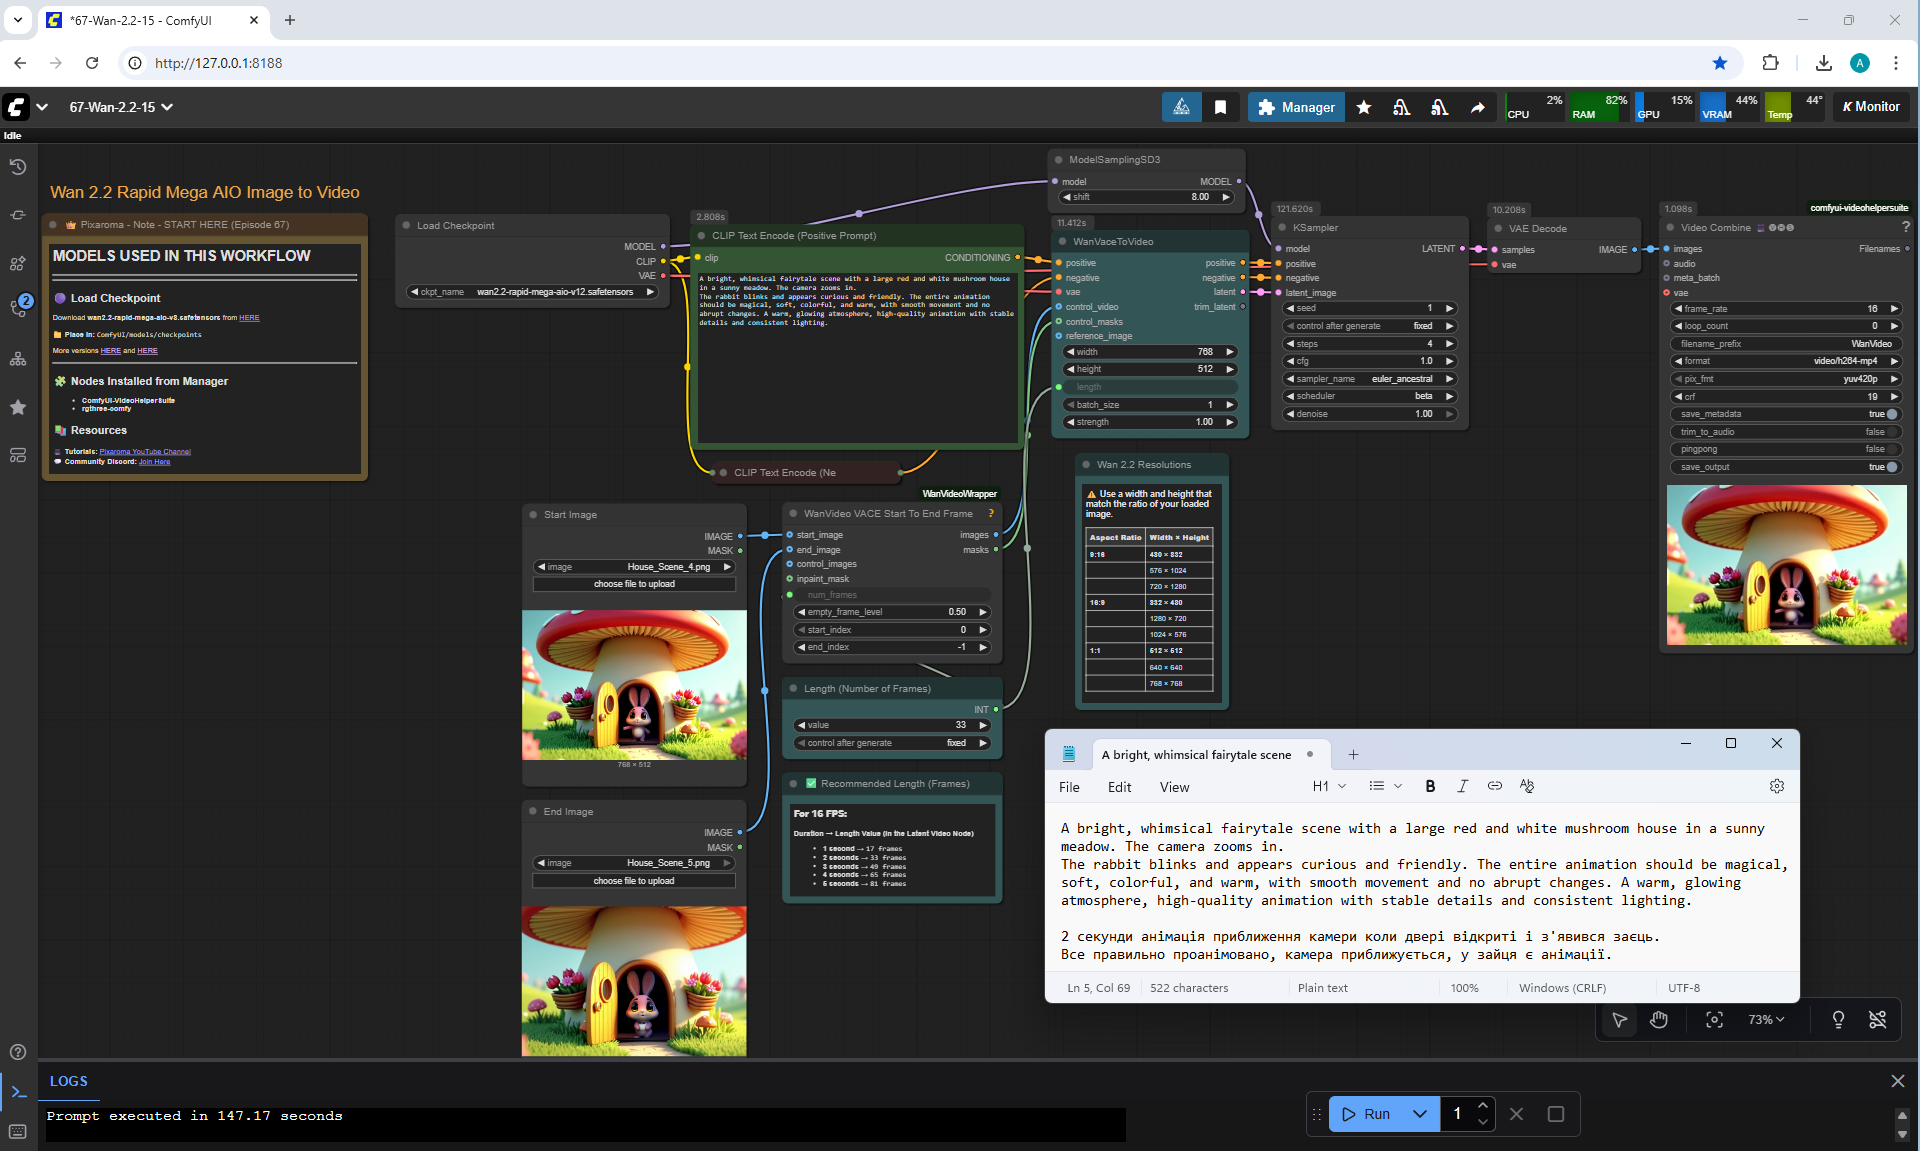Click the bookmark icon in top toolbar
The image size is (1920, 1151).
pyautogui.click(x=1220, y=107)
